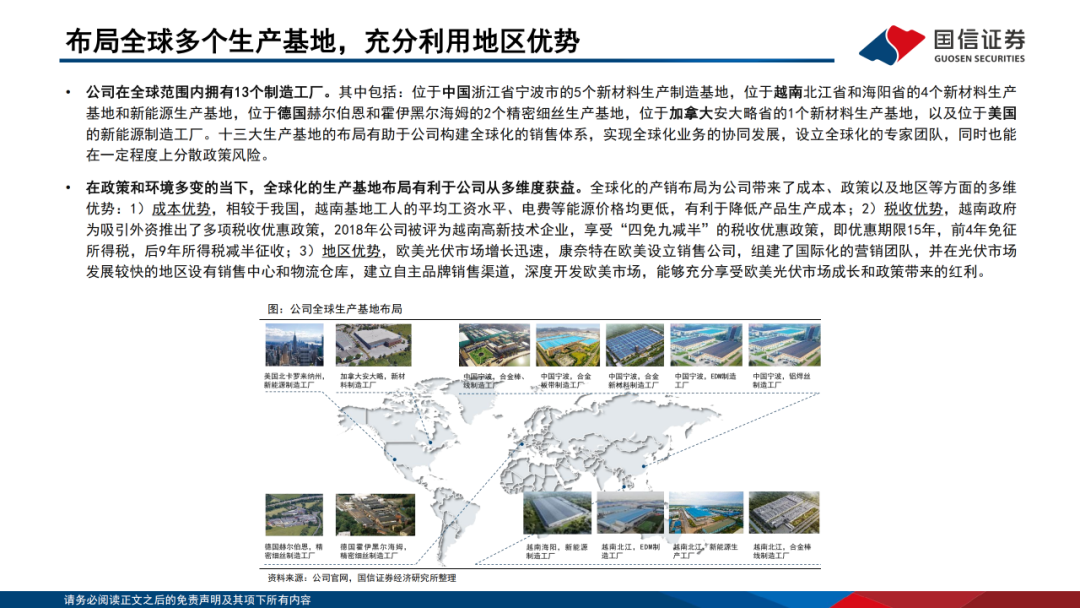Click the 国信证券 company name text
This screenshot has width=1080, height=608.
(x=979, y=40)
